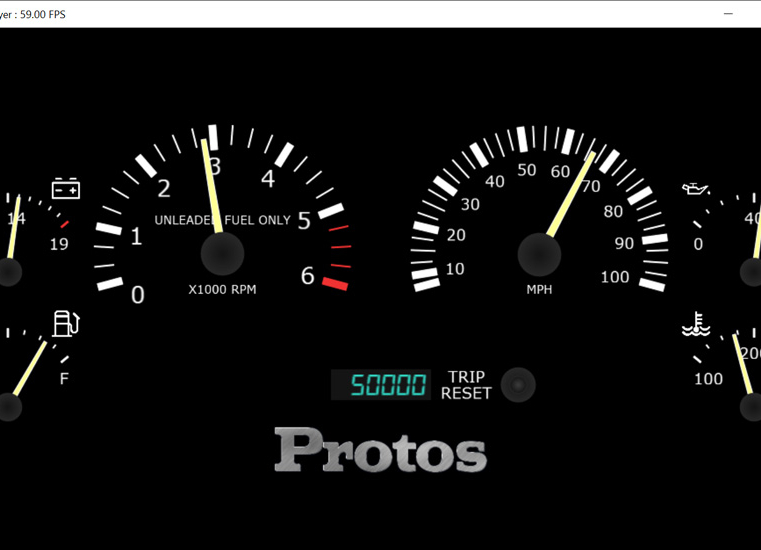Screen dimensions: 761x550
Task: Click the number 3 on the tachometer
Action: tap(214, 167)
